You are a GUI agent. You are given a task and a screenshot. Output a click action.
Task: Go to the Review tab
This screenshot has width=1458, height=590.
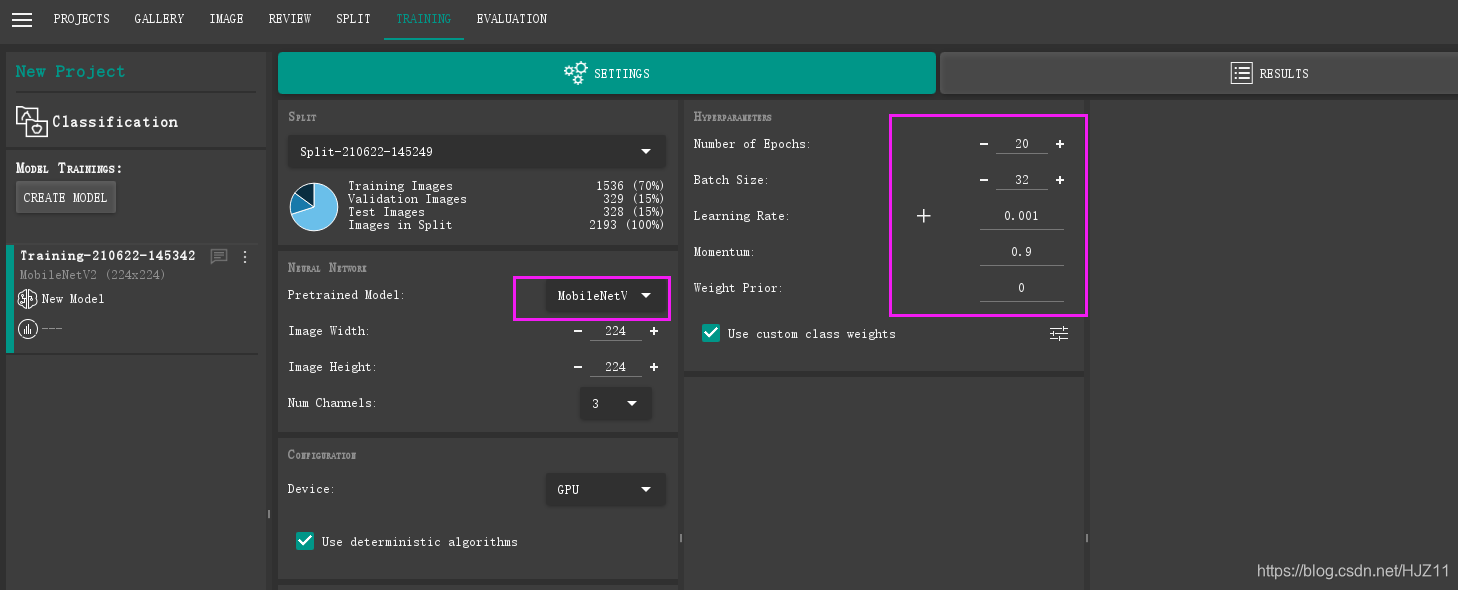(289, 19)
